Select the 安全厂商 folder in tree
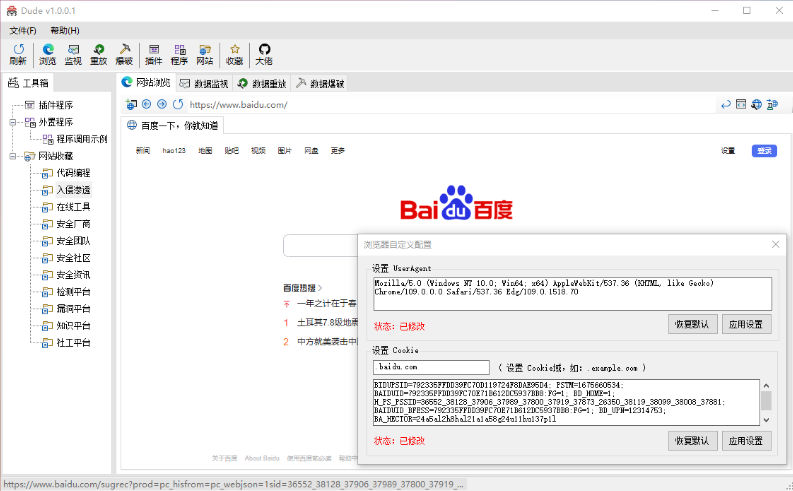The width and height of the screenshot is (793, 491). (x=73, y=224)
